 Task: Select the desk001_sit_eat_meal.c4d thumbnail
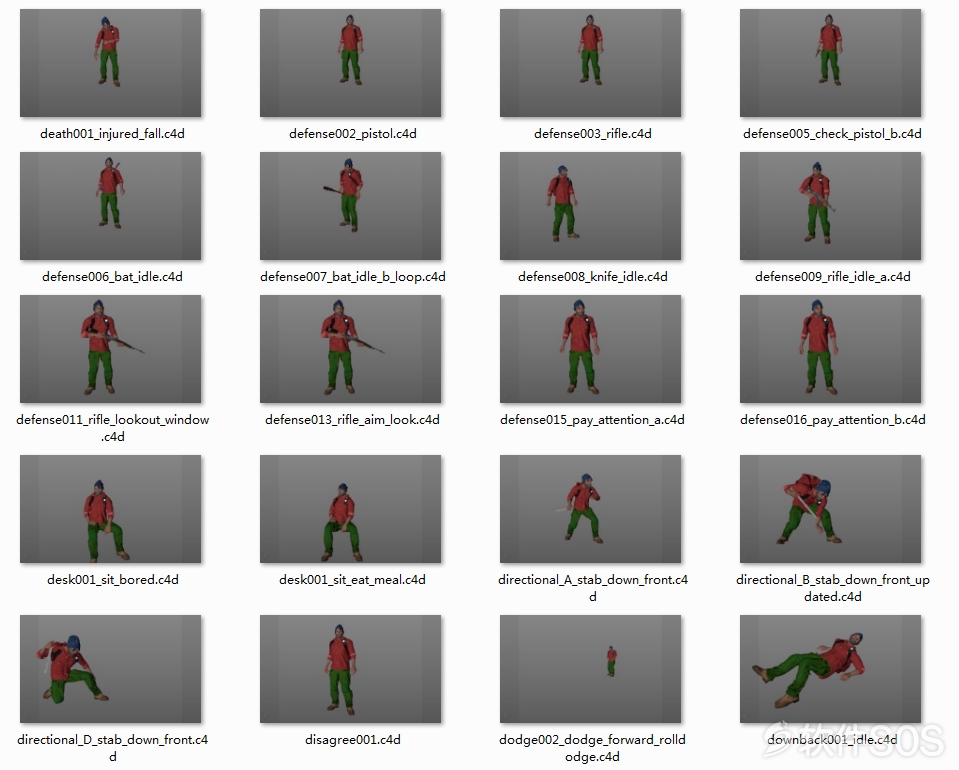tap(350, 509)
